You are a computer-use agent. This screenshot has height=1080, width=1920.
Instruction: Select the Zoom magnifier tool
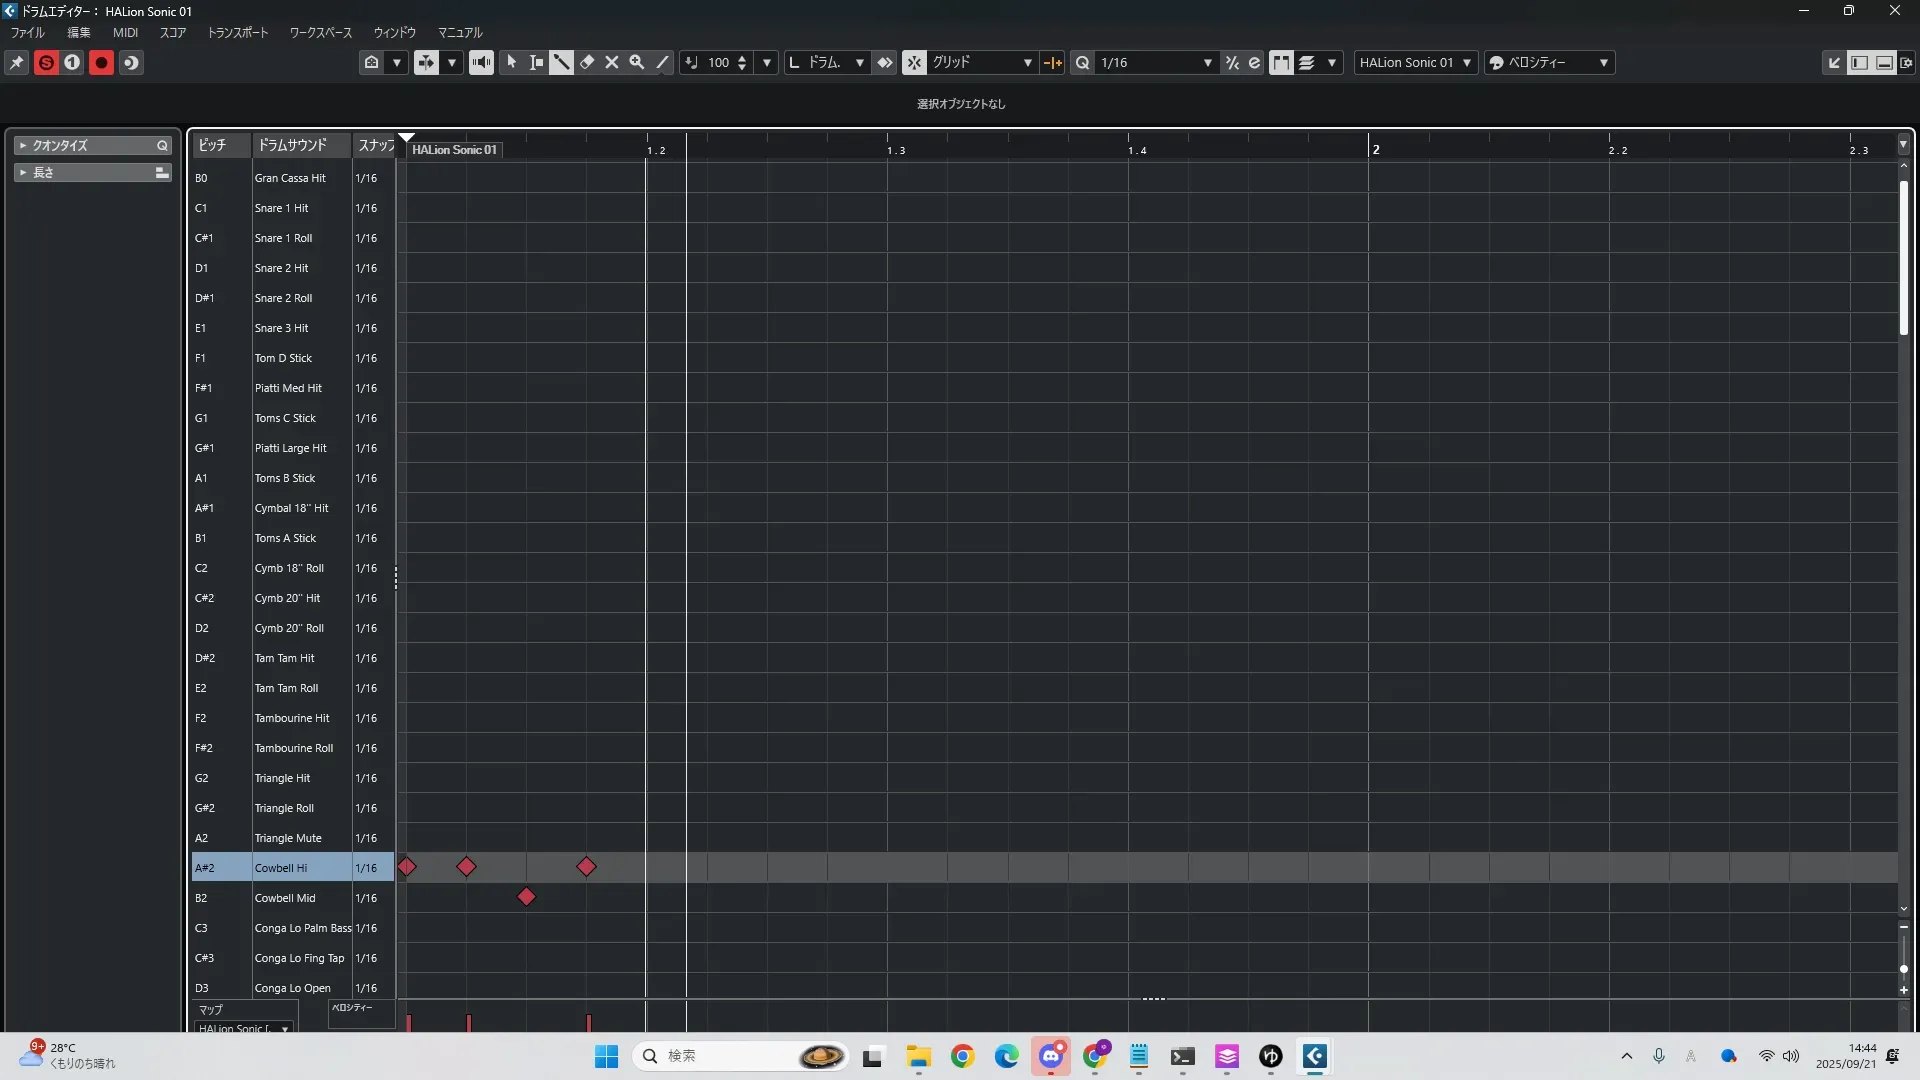point(636,62)
